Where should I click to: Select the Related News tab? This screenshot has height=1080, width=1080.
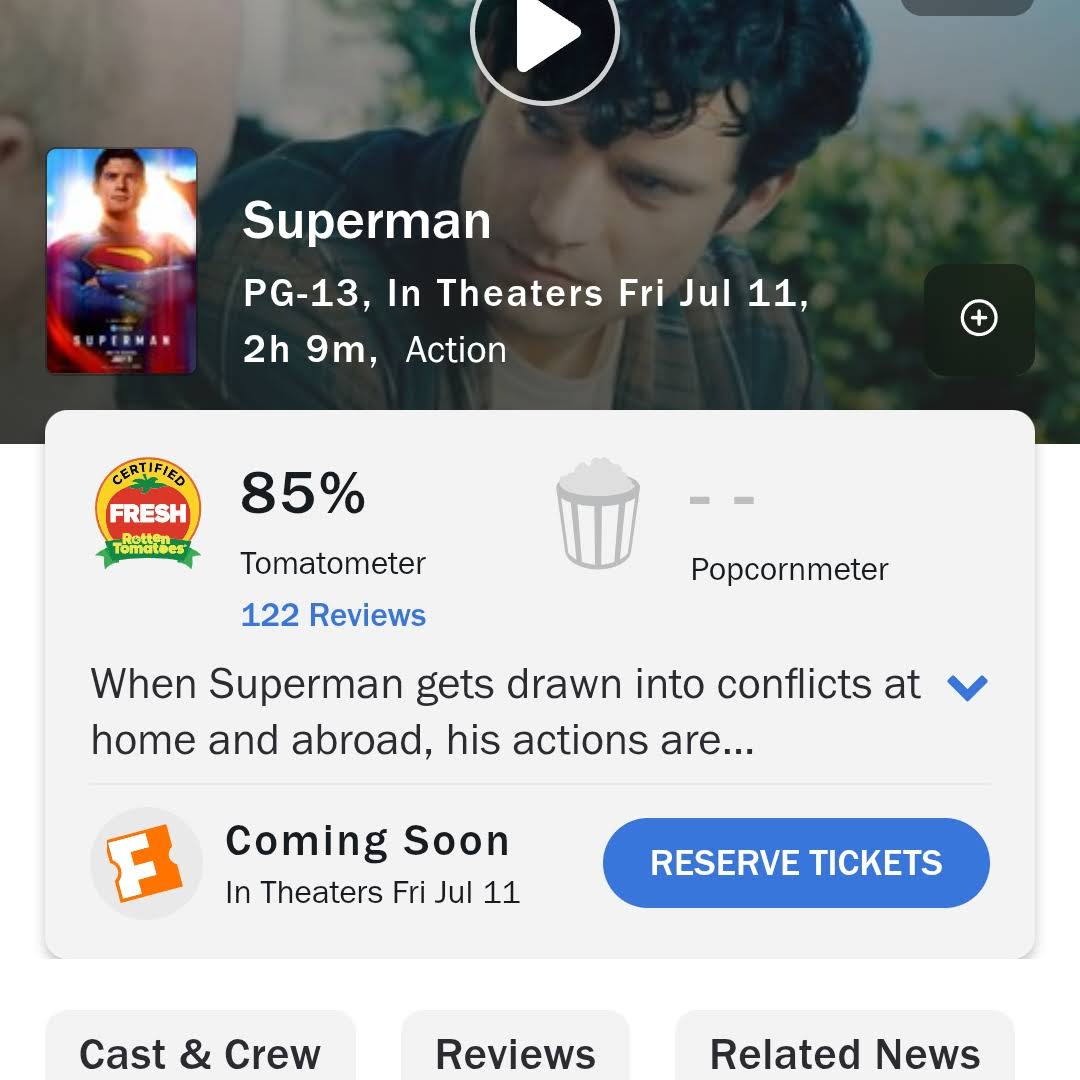coord(845,1053)
